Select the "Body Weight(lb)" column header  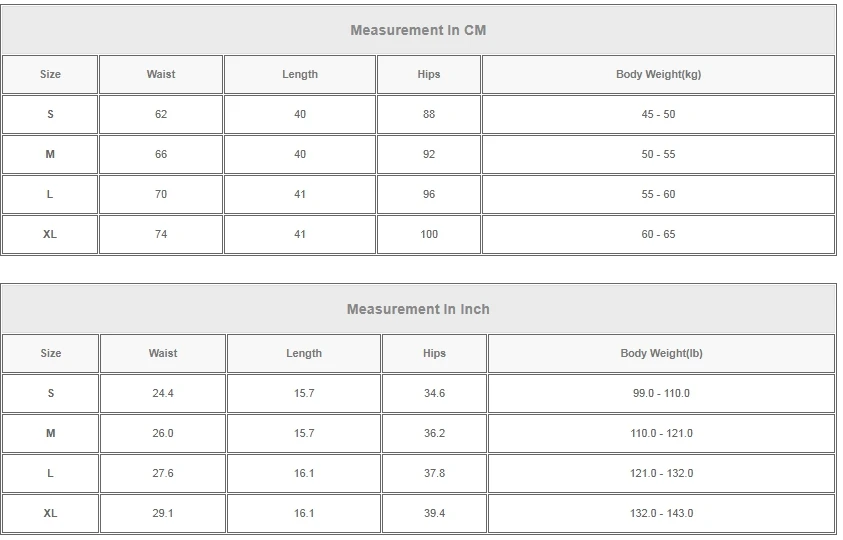click(x=661, y=353)
